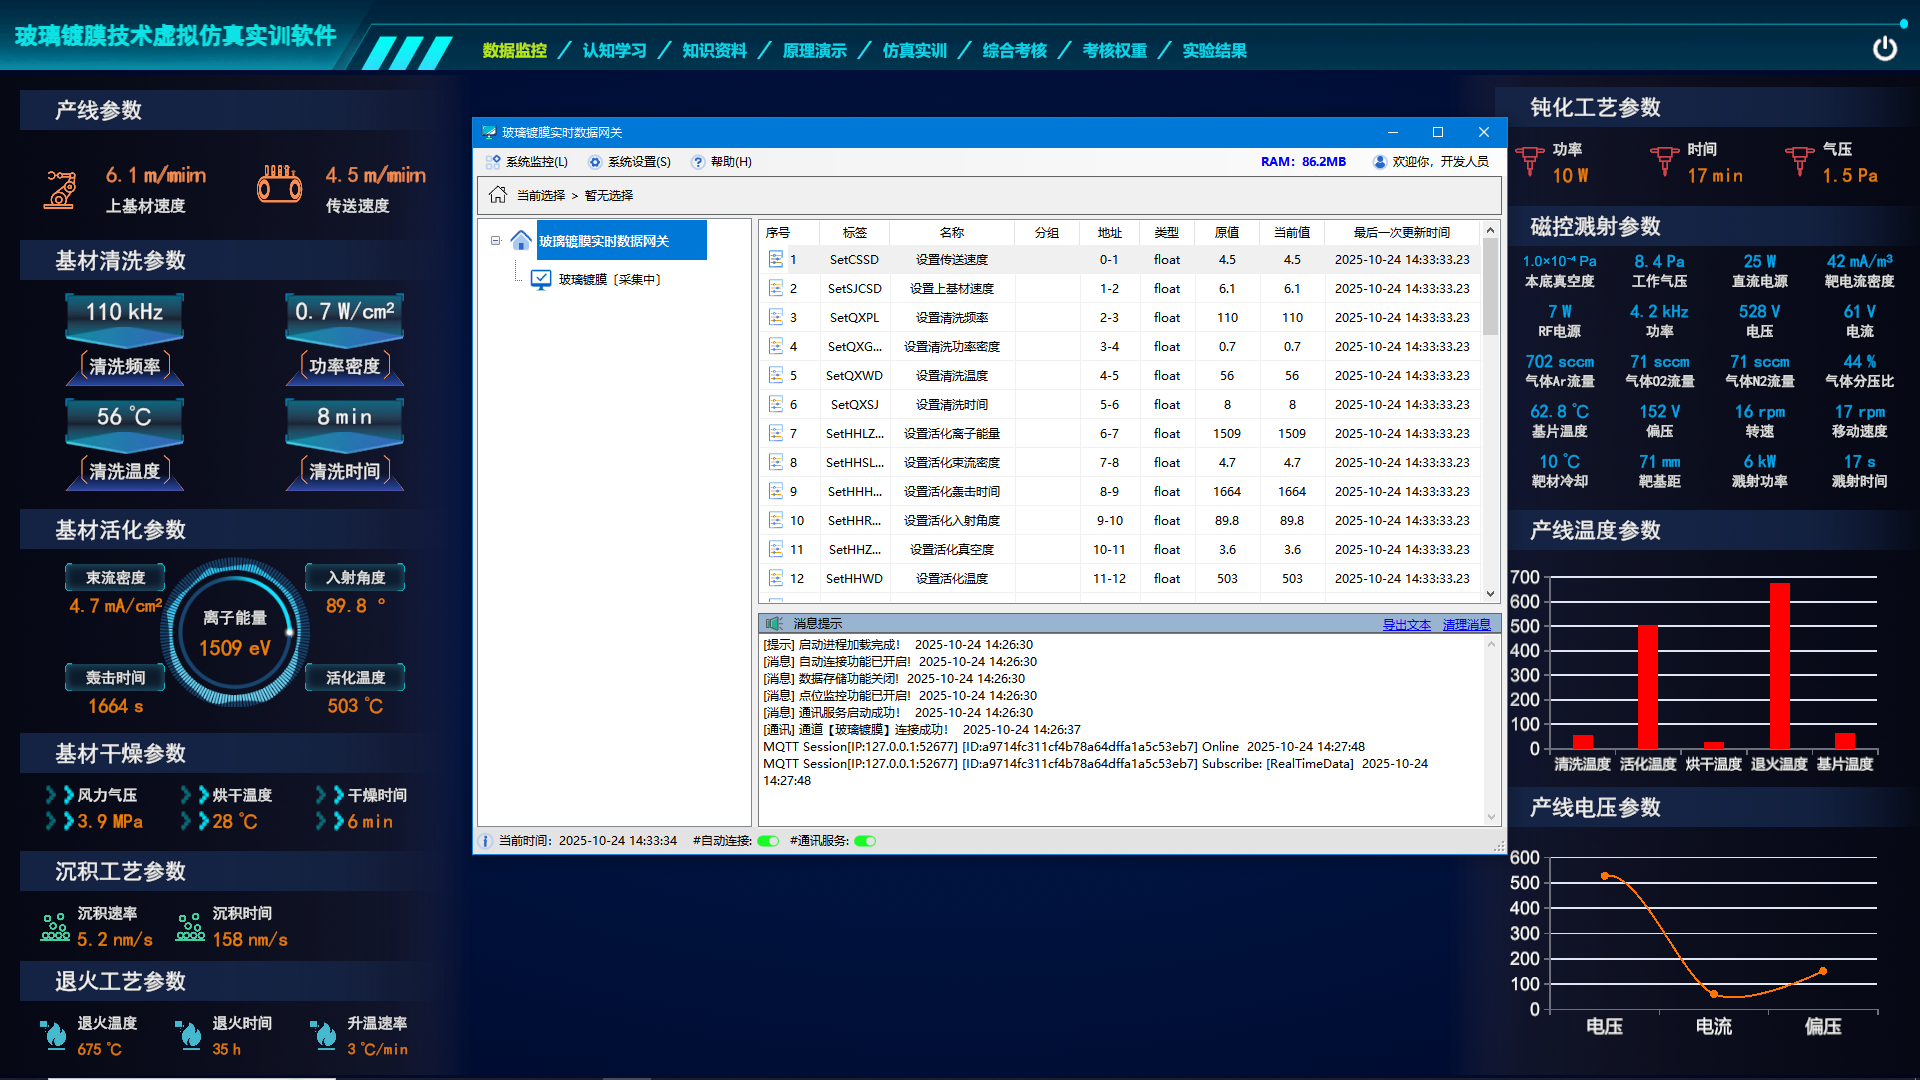Click the row icon for SetCSSD entry
This screenshot has height=1080, width=1920.
tap(775, 259)
